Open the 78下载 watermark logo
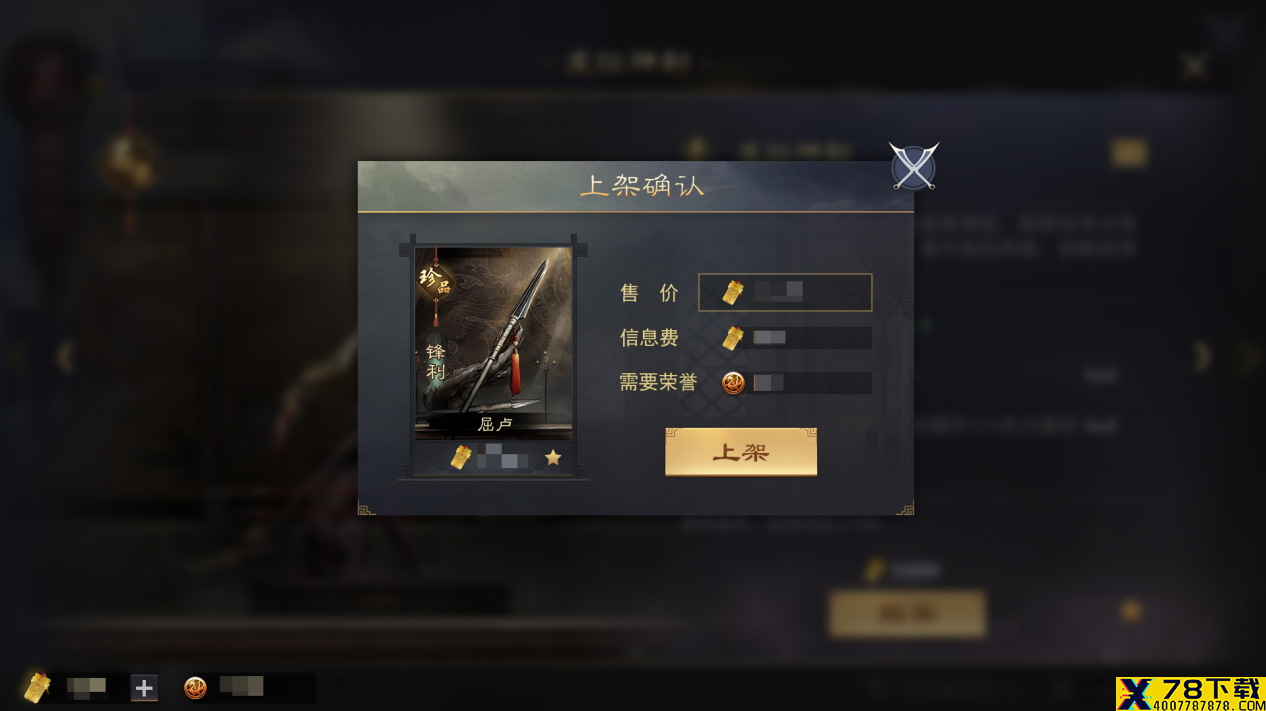 [1190, 693]
